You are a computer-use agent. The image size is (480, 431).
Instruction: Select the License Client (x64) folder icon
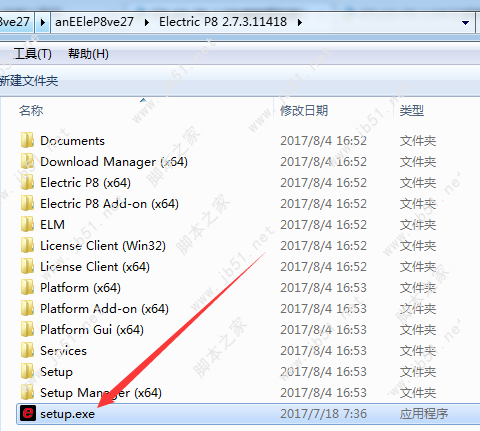27,266
